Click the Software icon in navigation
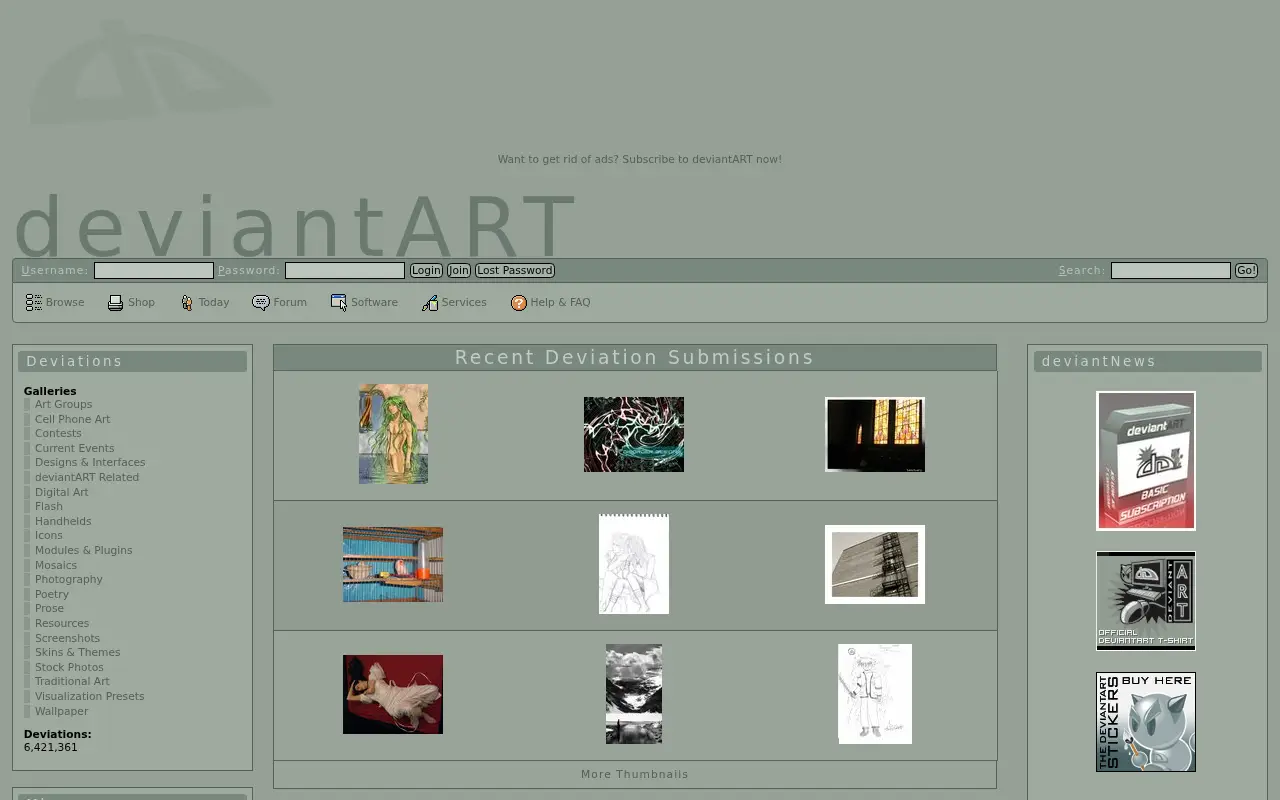1280x800 pixels. click(339, 302)
